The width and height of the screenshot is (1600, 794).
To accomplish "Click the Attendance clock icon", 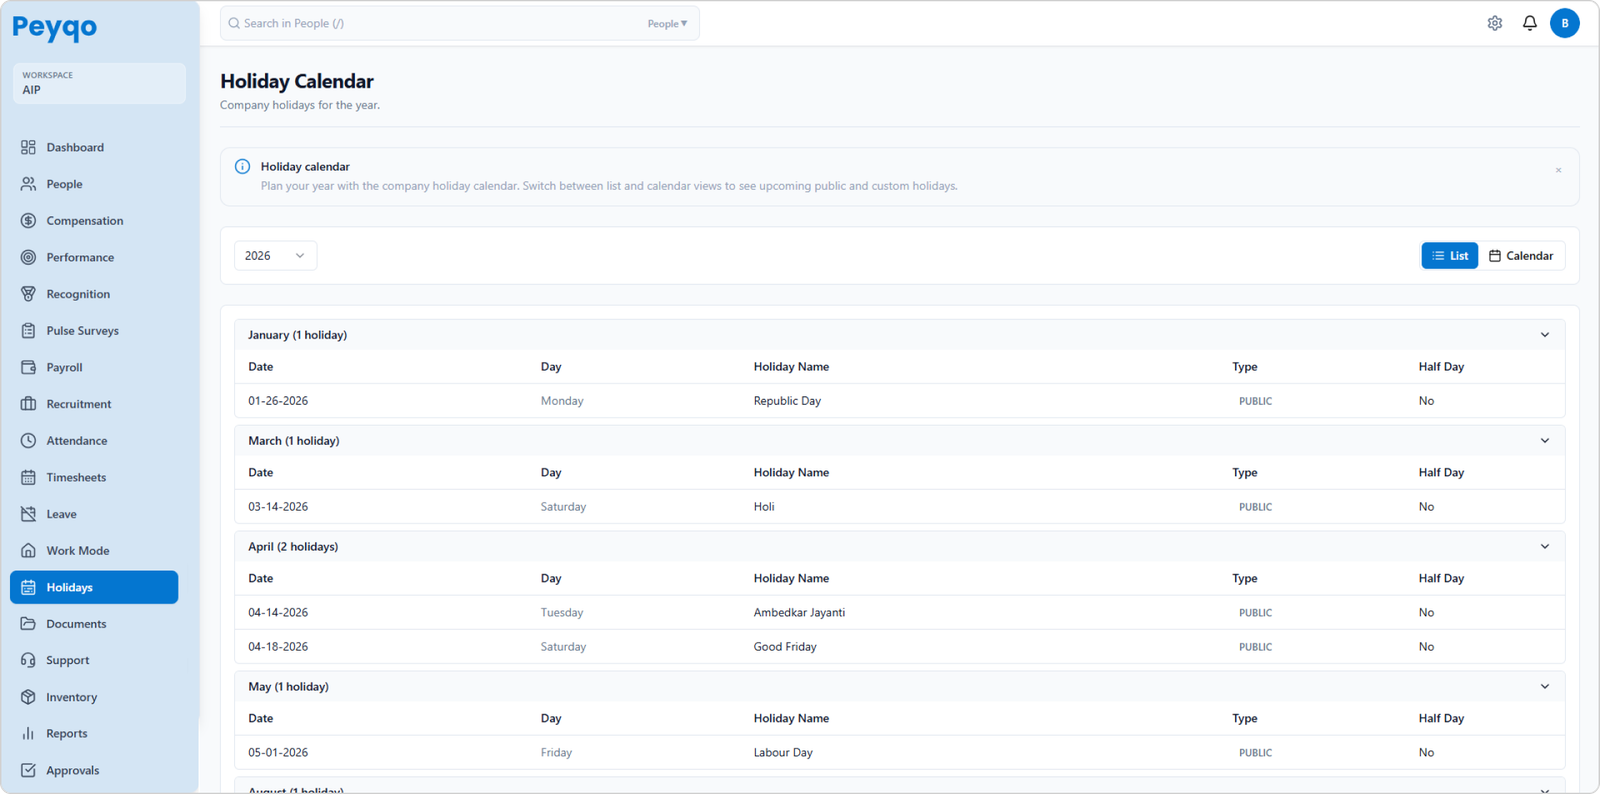I will coord(28,441).
